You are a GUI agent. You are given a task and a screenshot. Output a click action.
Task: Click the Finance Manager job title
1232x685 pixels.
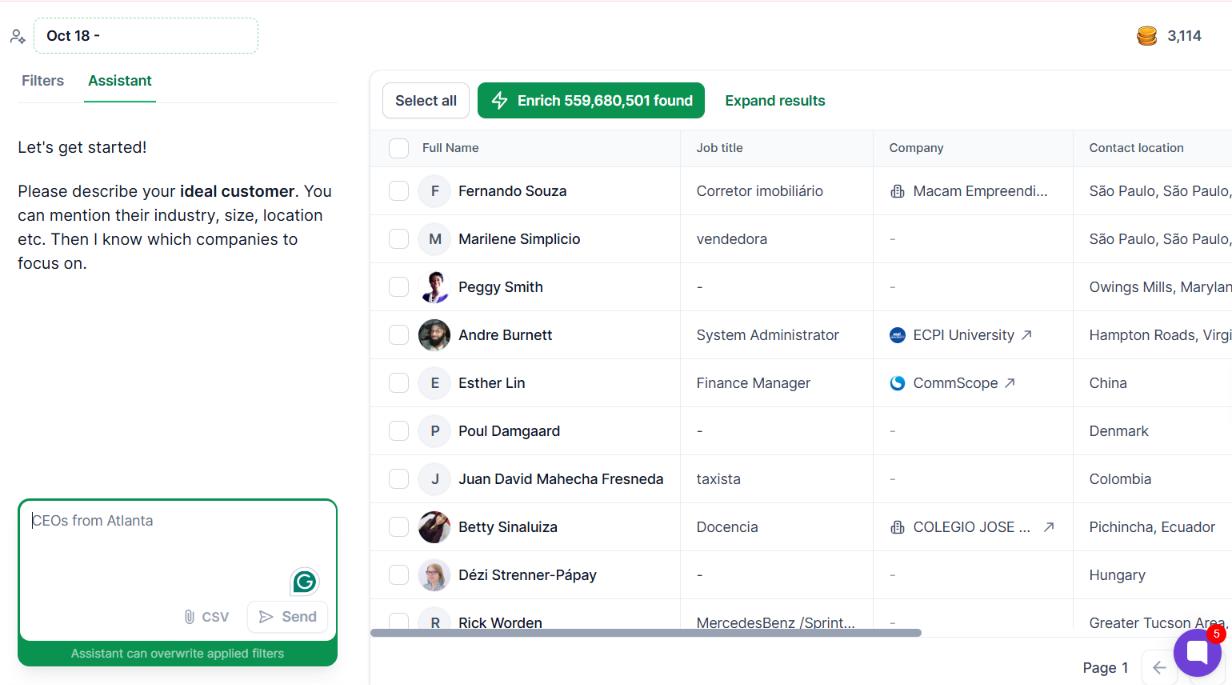(x=753, y=383)
